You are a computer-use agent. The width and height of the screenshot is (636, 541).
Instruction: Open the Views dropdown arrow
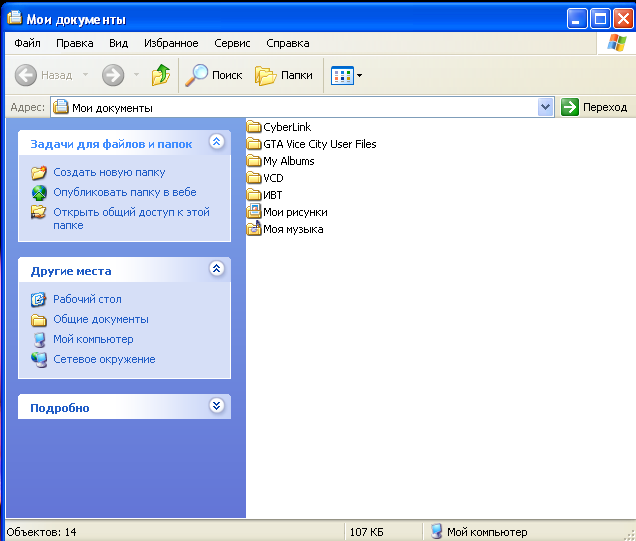359,75
